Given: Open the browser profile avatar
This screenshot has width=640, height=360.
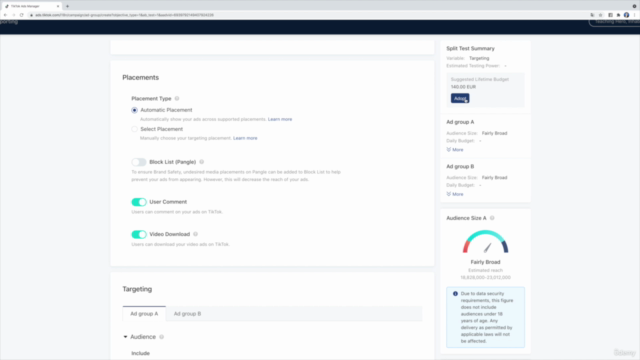Looking at the screenshot, I should [x=627, y=15].
